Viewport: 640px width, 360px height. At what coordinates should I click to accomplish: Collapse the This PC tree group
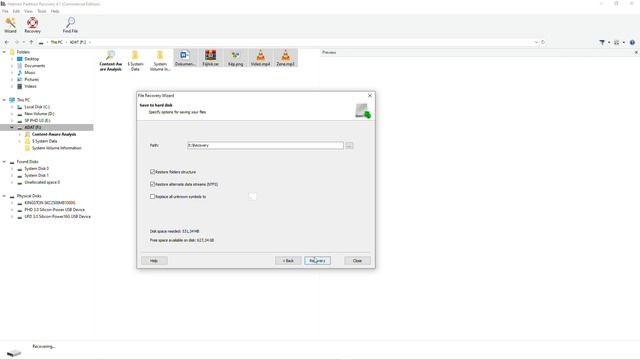4,100
